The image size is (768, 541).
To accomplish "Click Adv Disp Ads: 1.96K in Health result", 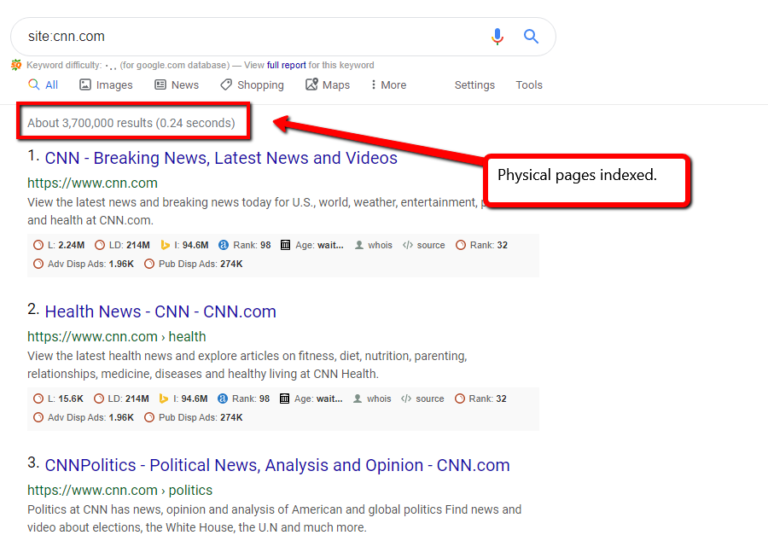I will pos(83,418).
